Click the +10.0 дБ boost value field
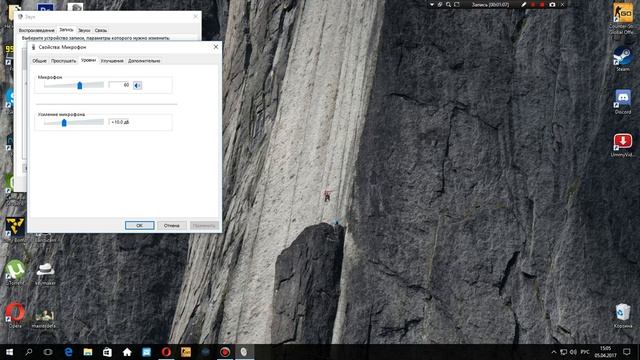640x360 pixels. pos(119,122)
